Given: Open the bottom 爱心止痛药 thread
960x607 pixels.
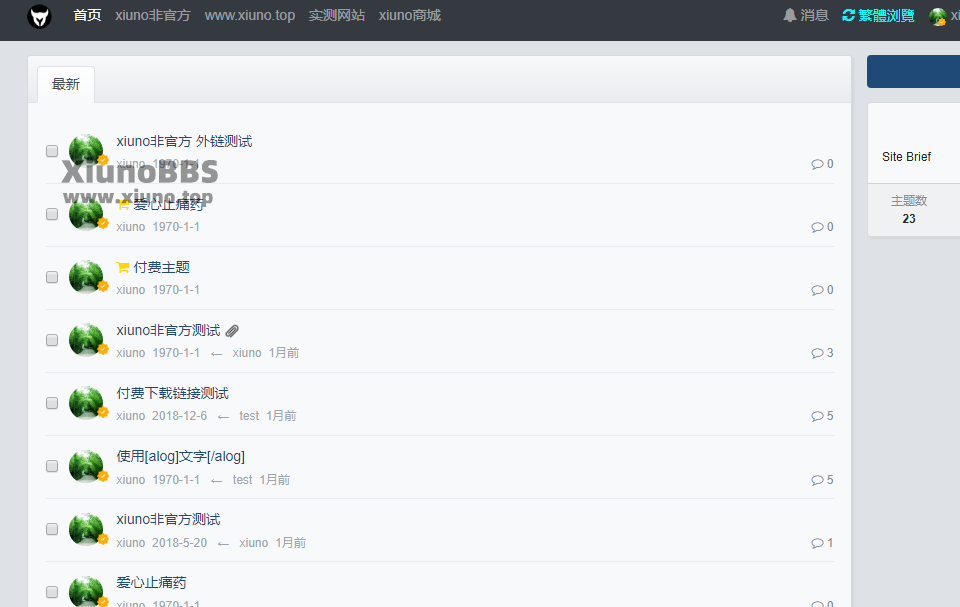Looking at the screenshot, I should point(151,582).
